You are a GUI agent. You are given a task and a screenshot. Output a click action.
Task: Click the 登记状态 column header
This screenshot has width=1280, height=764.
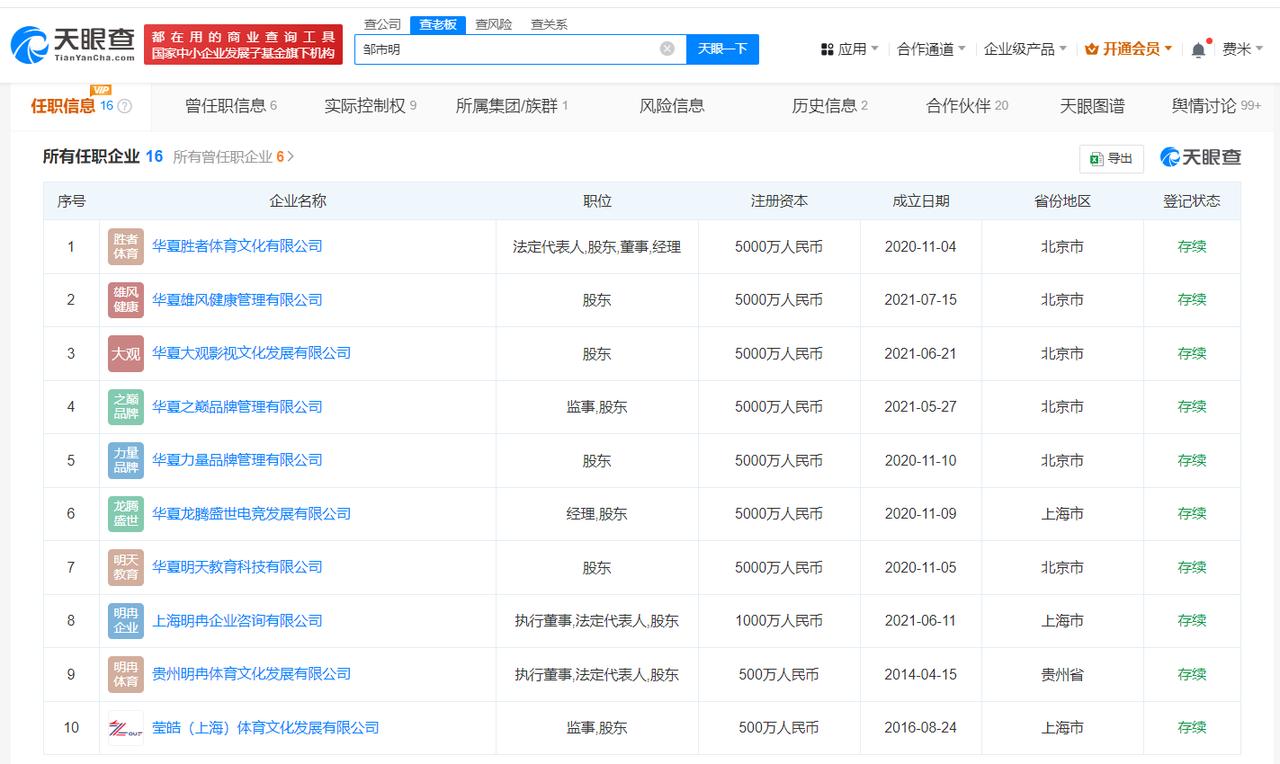[x=1192, y=201]
